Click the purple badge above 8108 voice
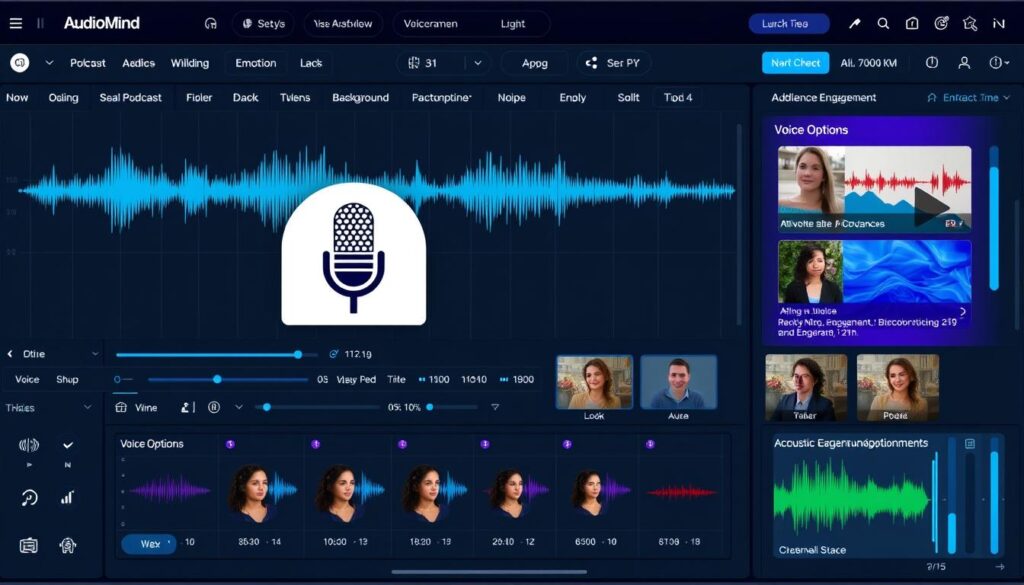This screenshot has height=585, width=1024. [650, 444]
